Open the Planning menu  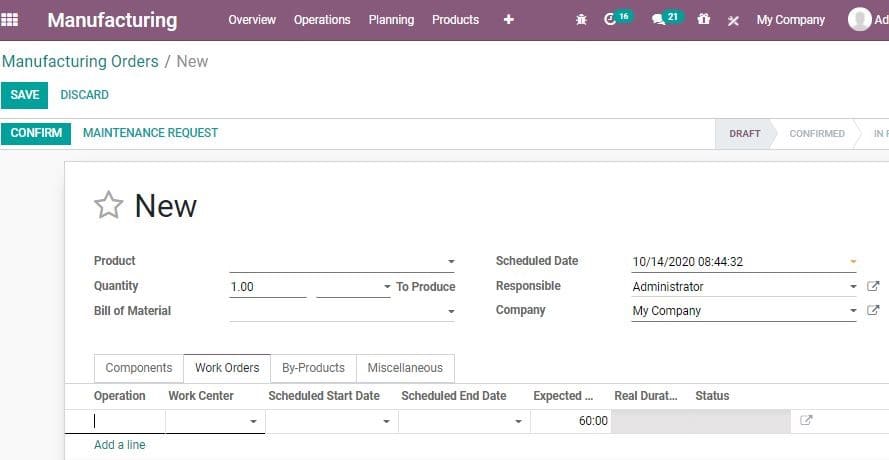391,20
